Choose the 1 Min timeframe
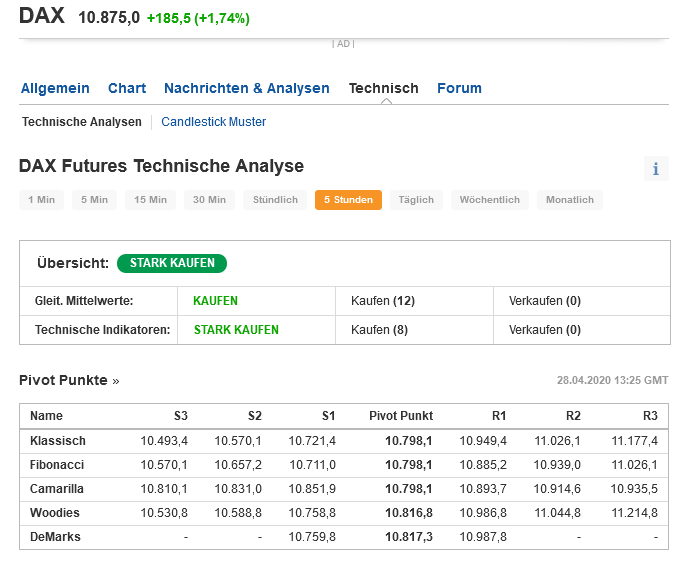This screenshot has height=570, width=681. tap(42, 200)
